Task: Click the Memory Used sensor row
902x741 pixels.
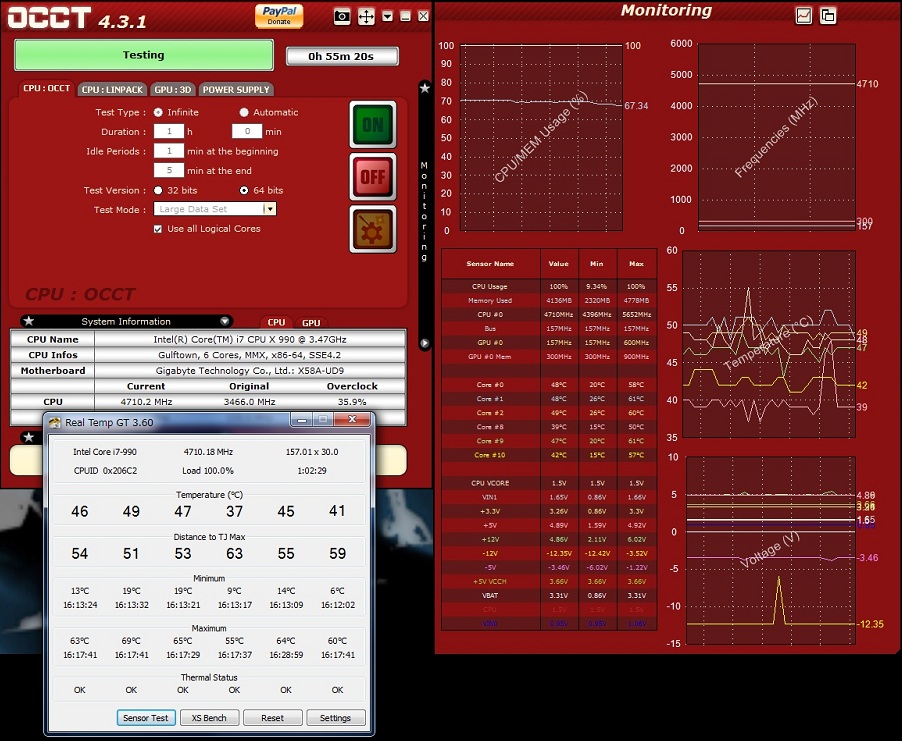Action: tap(549, 300)
